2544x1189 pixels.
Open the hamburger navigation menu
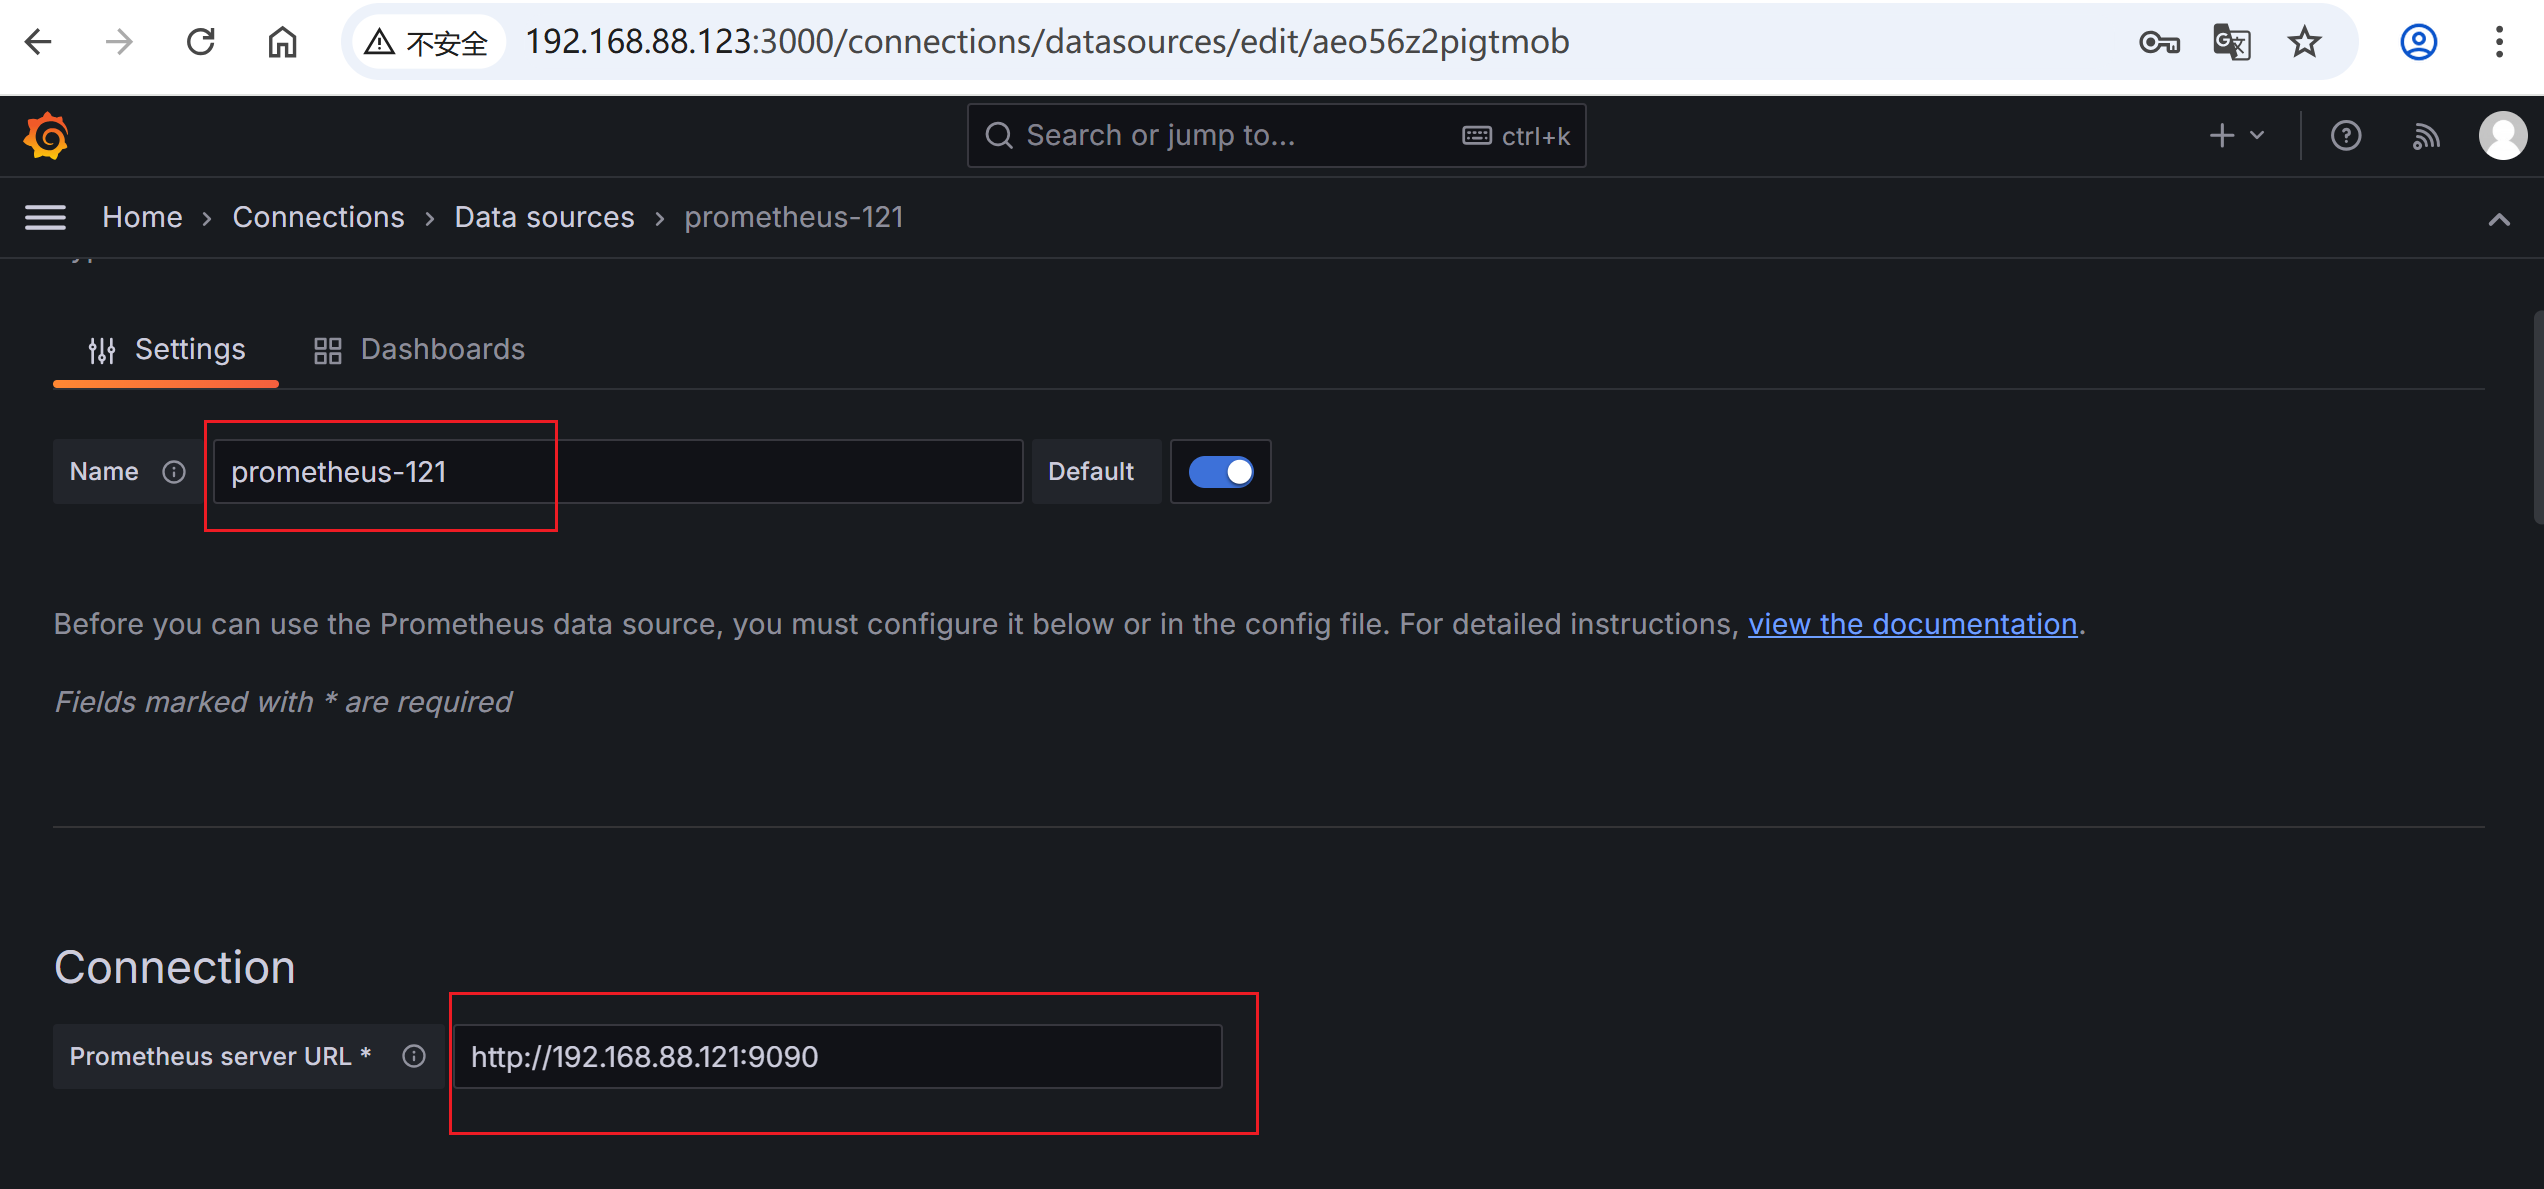(x=45, y=217)
